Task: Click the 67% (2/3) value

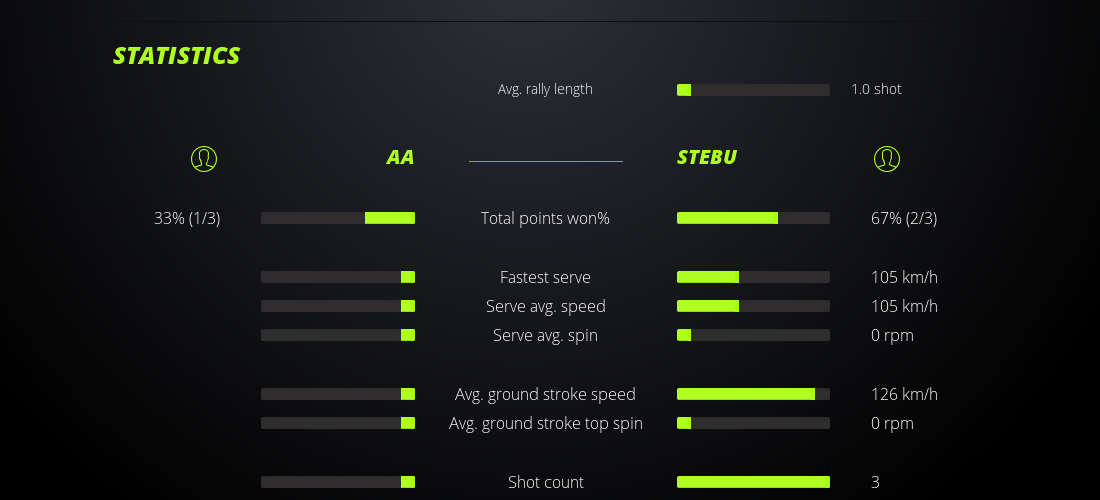Action: click(x=904, y=218)
